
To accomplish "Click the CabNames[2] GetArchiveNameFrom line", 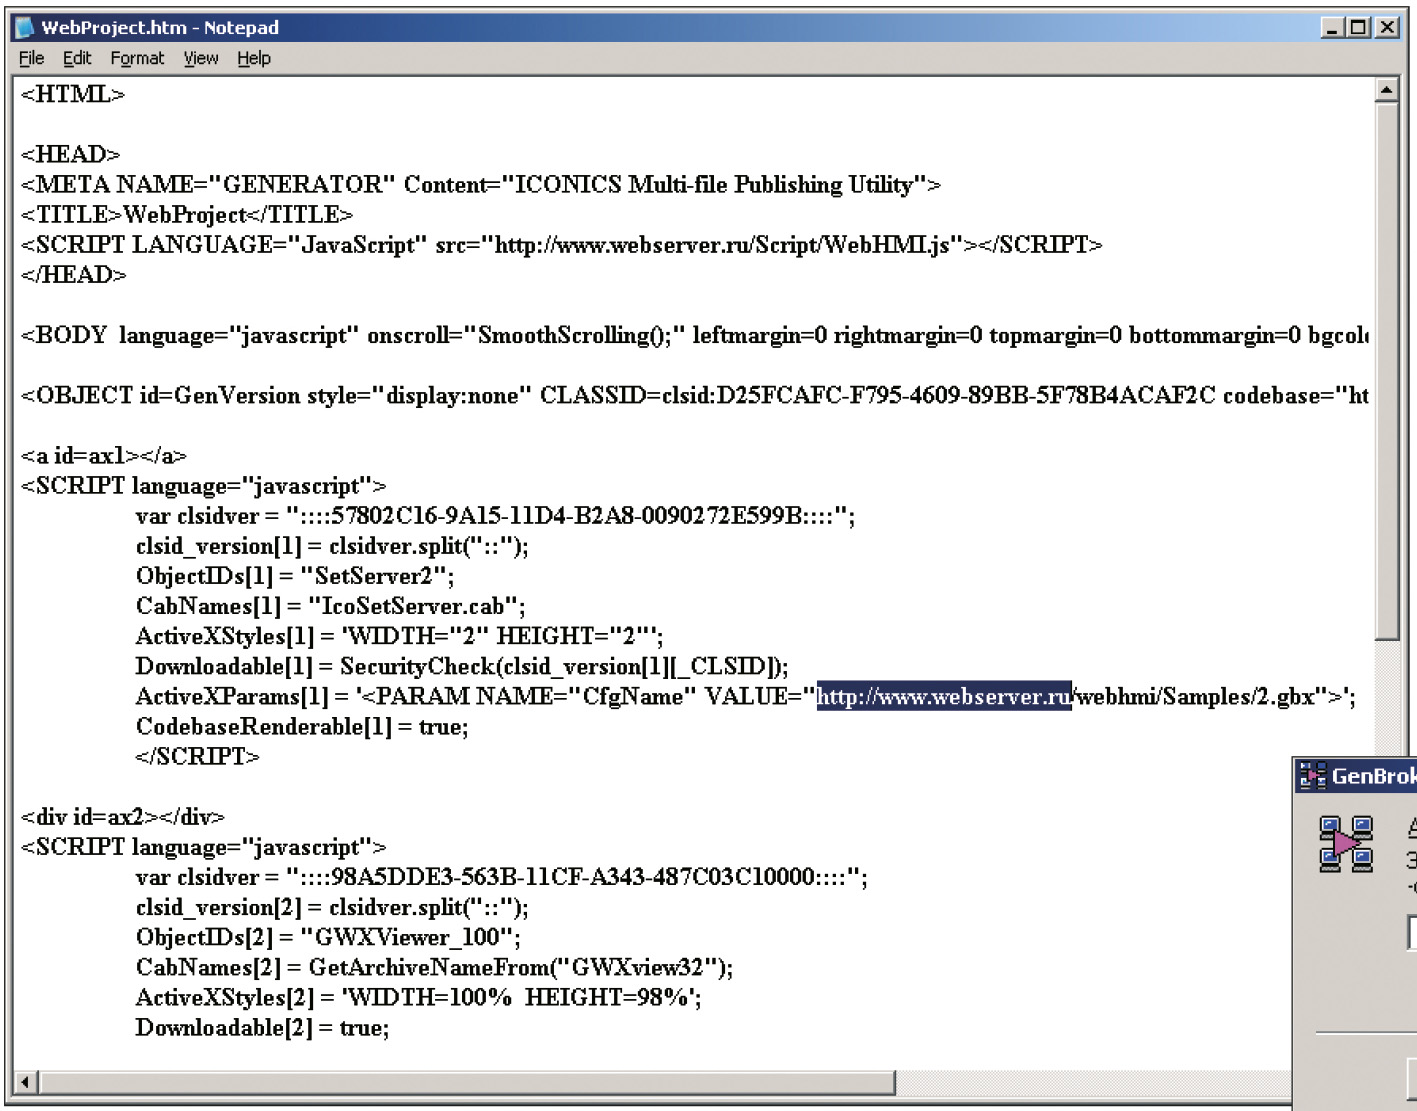I will (435, 967).
